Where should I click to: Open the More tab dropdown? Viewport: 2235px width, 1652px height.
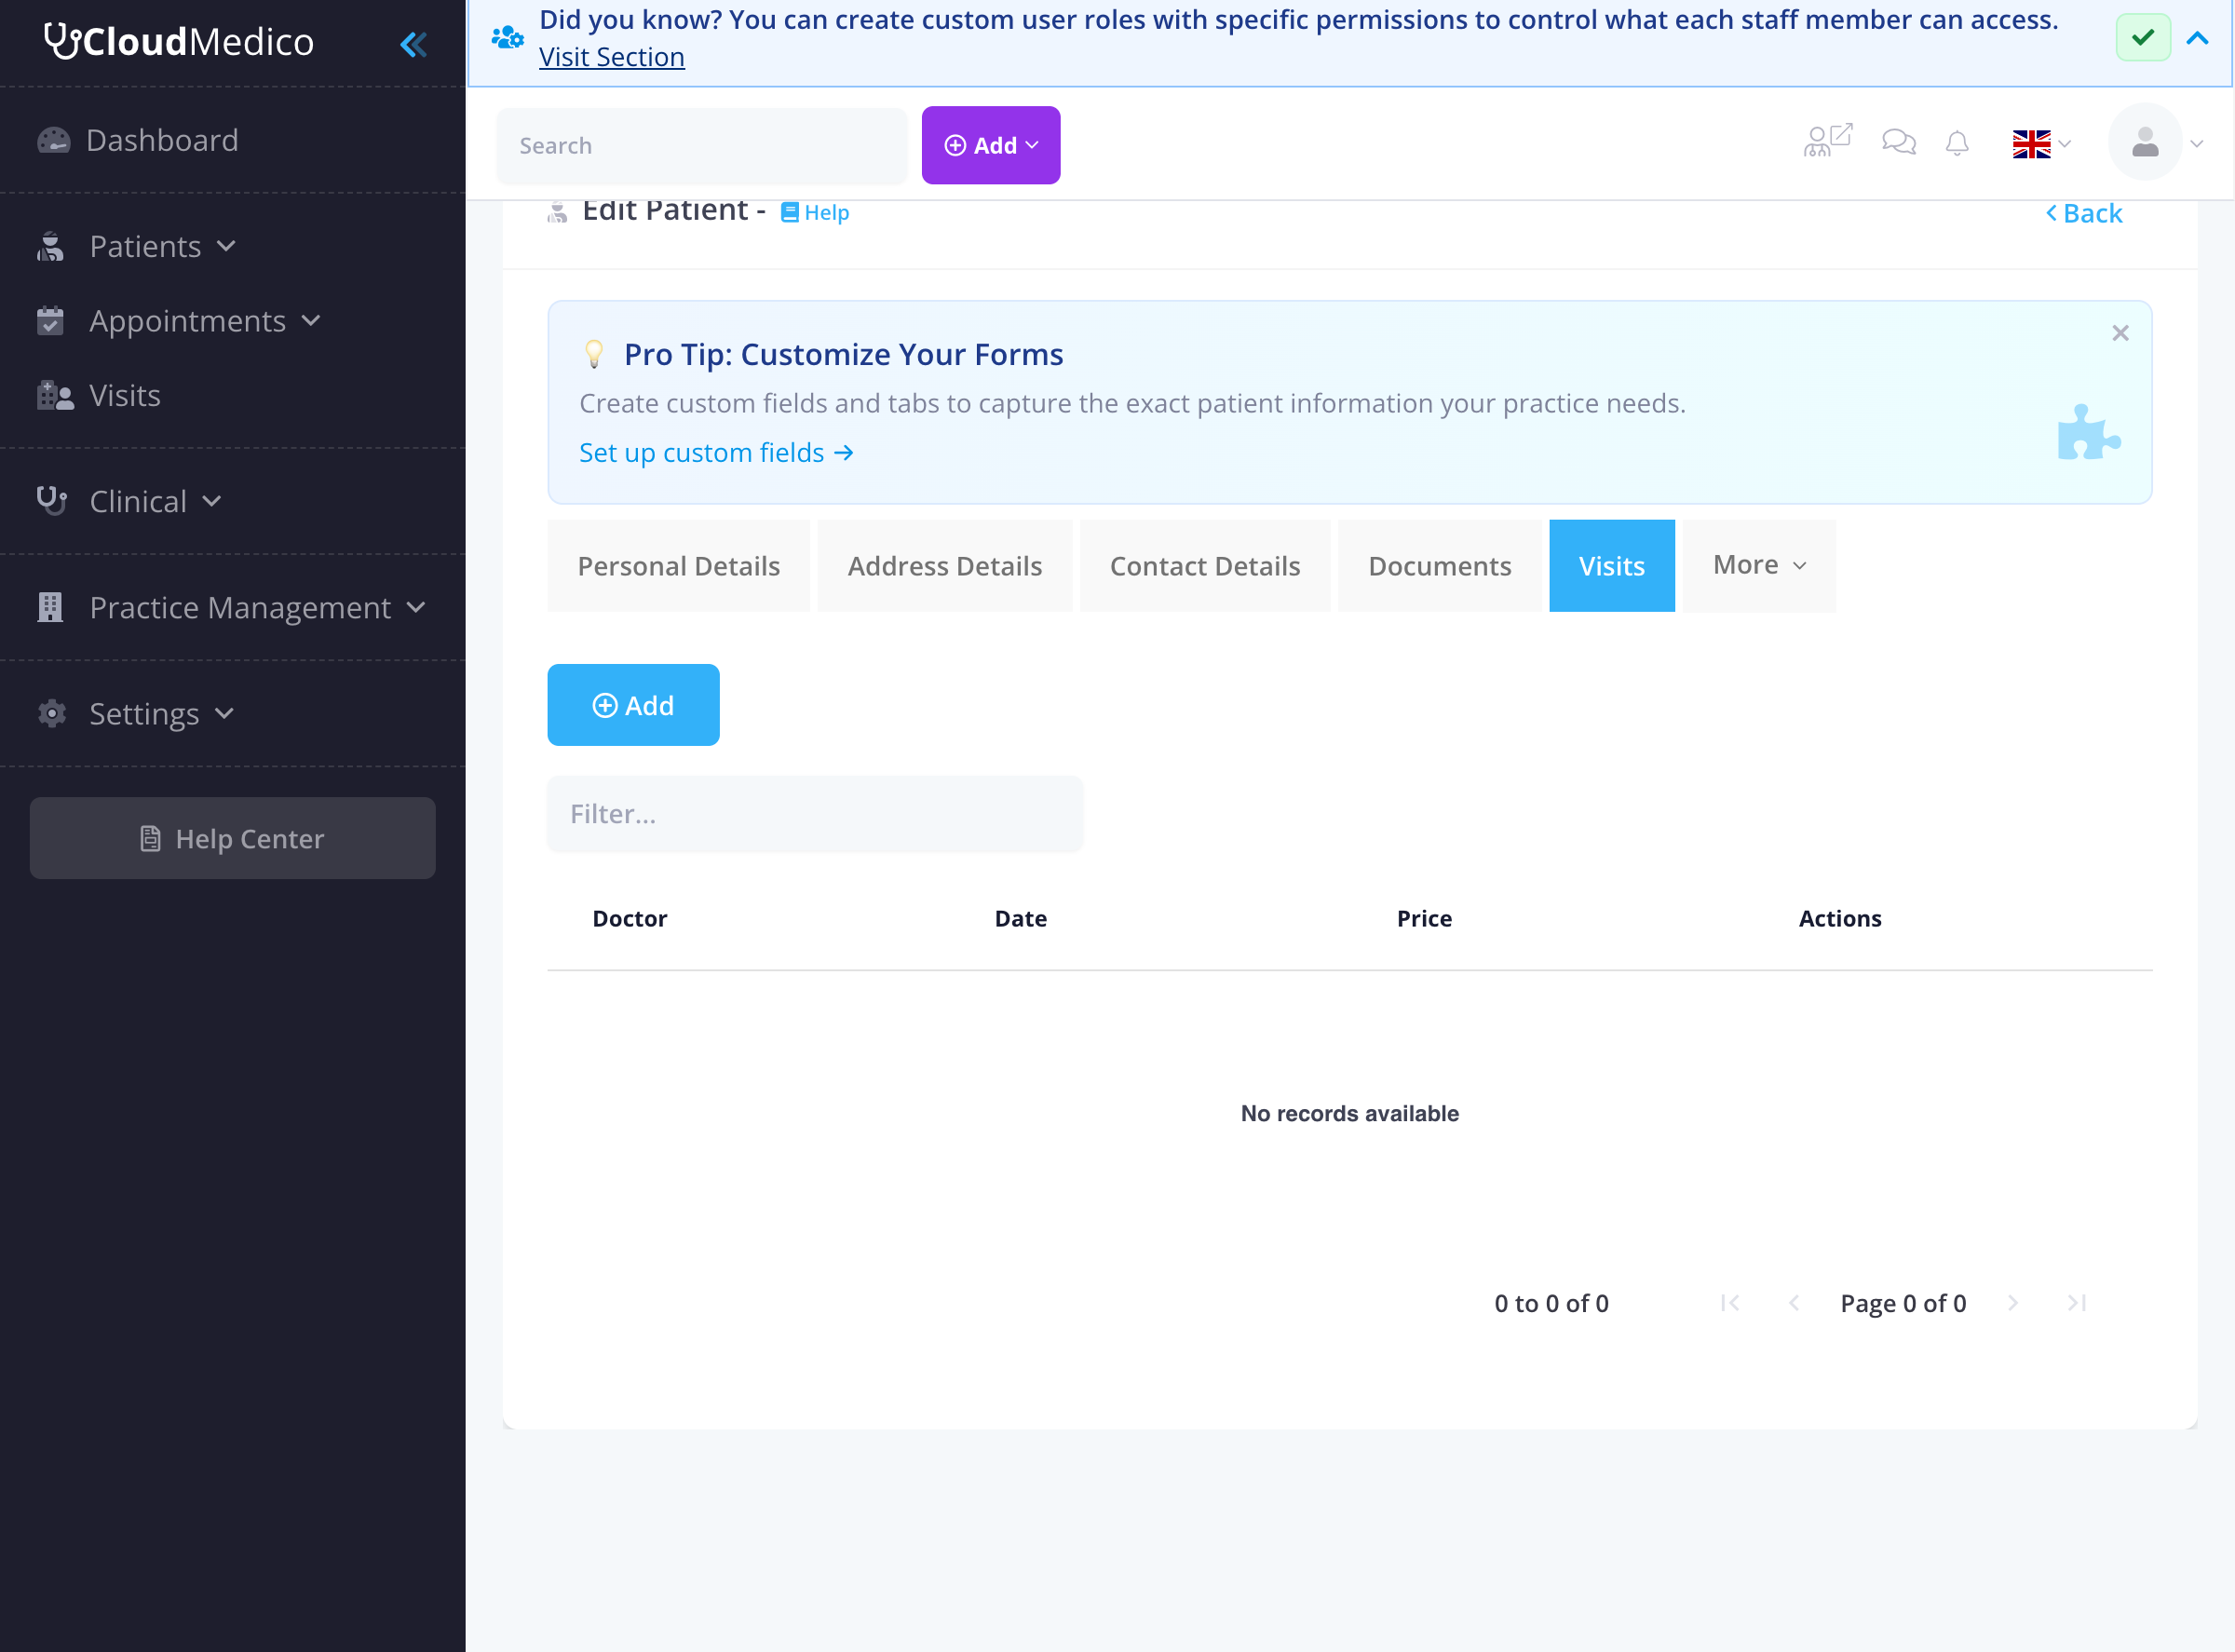(x=1758, y=565)
